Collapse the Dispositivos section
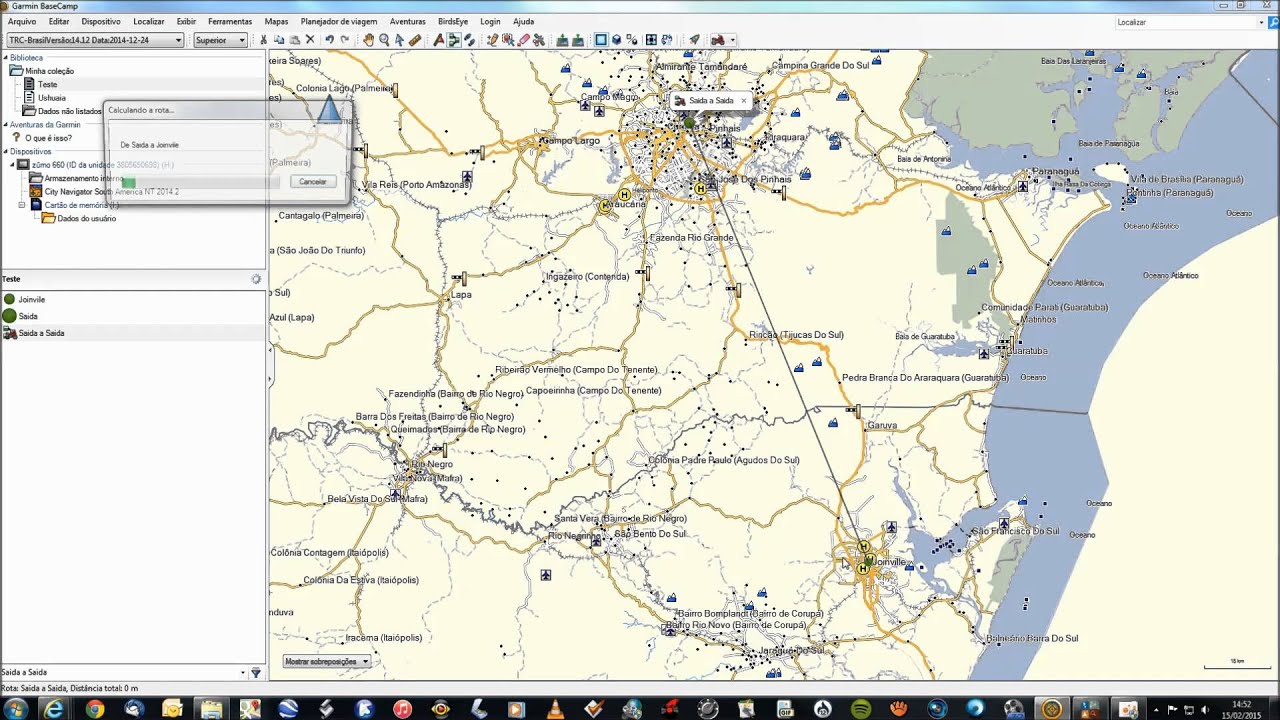This screenshot has height=720, width=1280. 5,152
